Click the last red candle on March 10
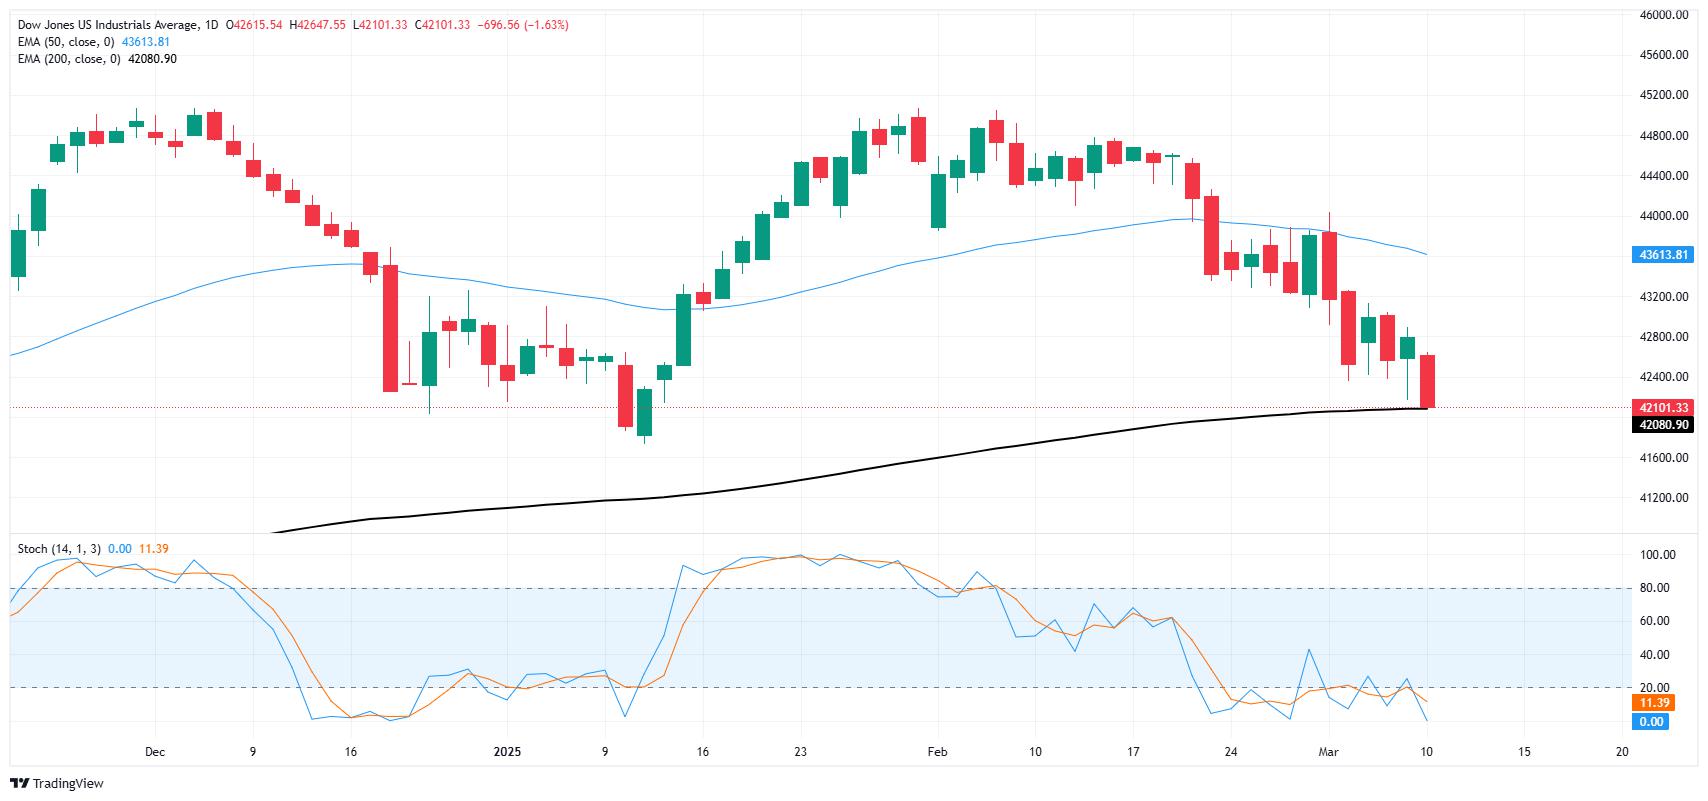 pos(1427,381)
